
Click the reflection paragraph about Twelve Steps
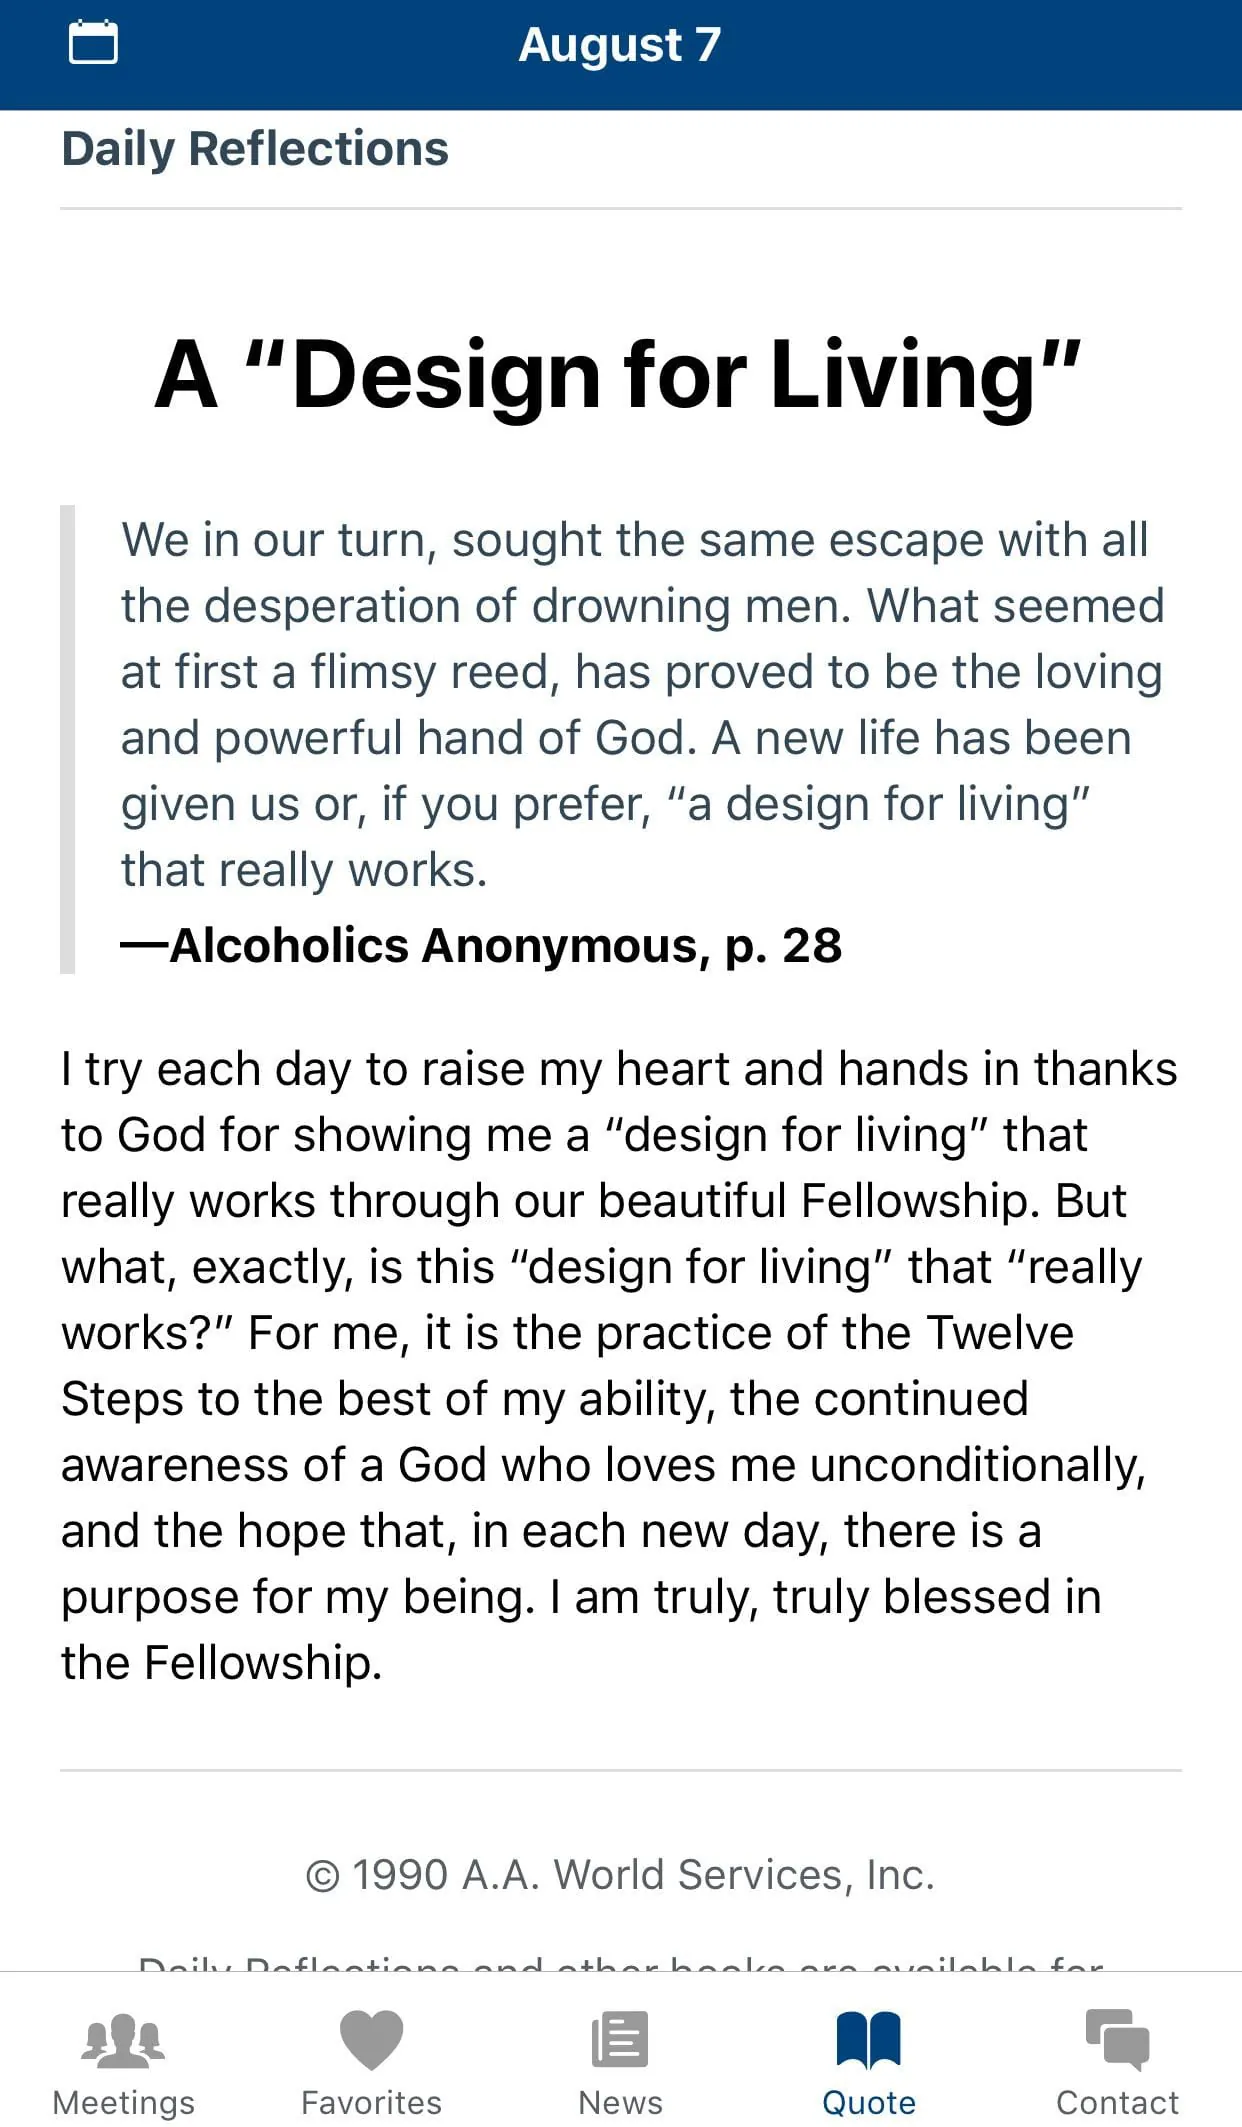coord(620,1365)
